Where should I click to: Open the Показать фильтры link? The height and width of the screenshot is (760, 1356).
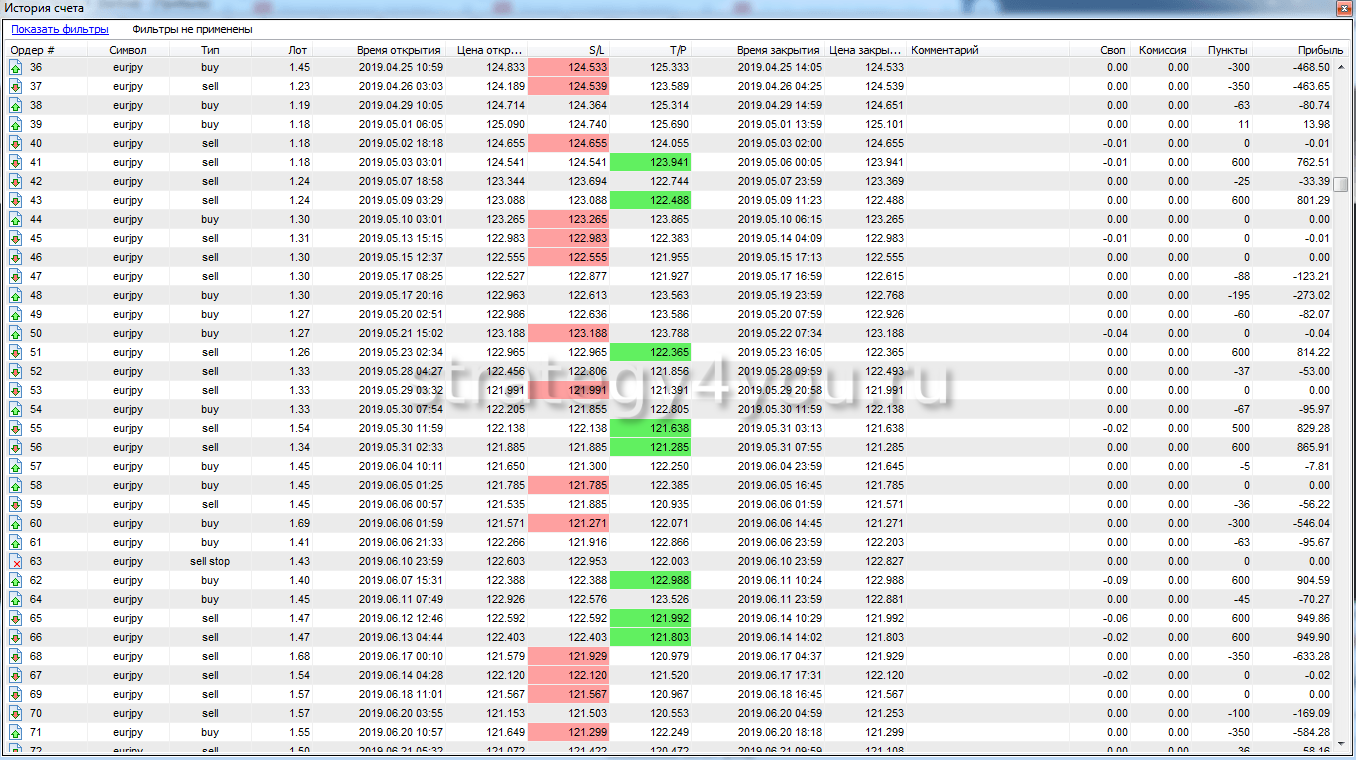click(59, 30)
